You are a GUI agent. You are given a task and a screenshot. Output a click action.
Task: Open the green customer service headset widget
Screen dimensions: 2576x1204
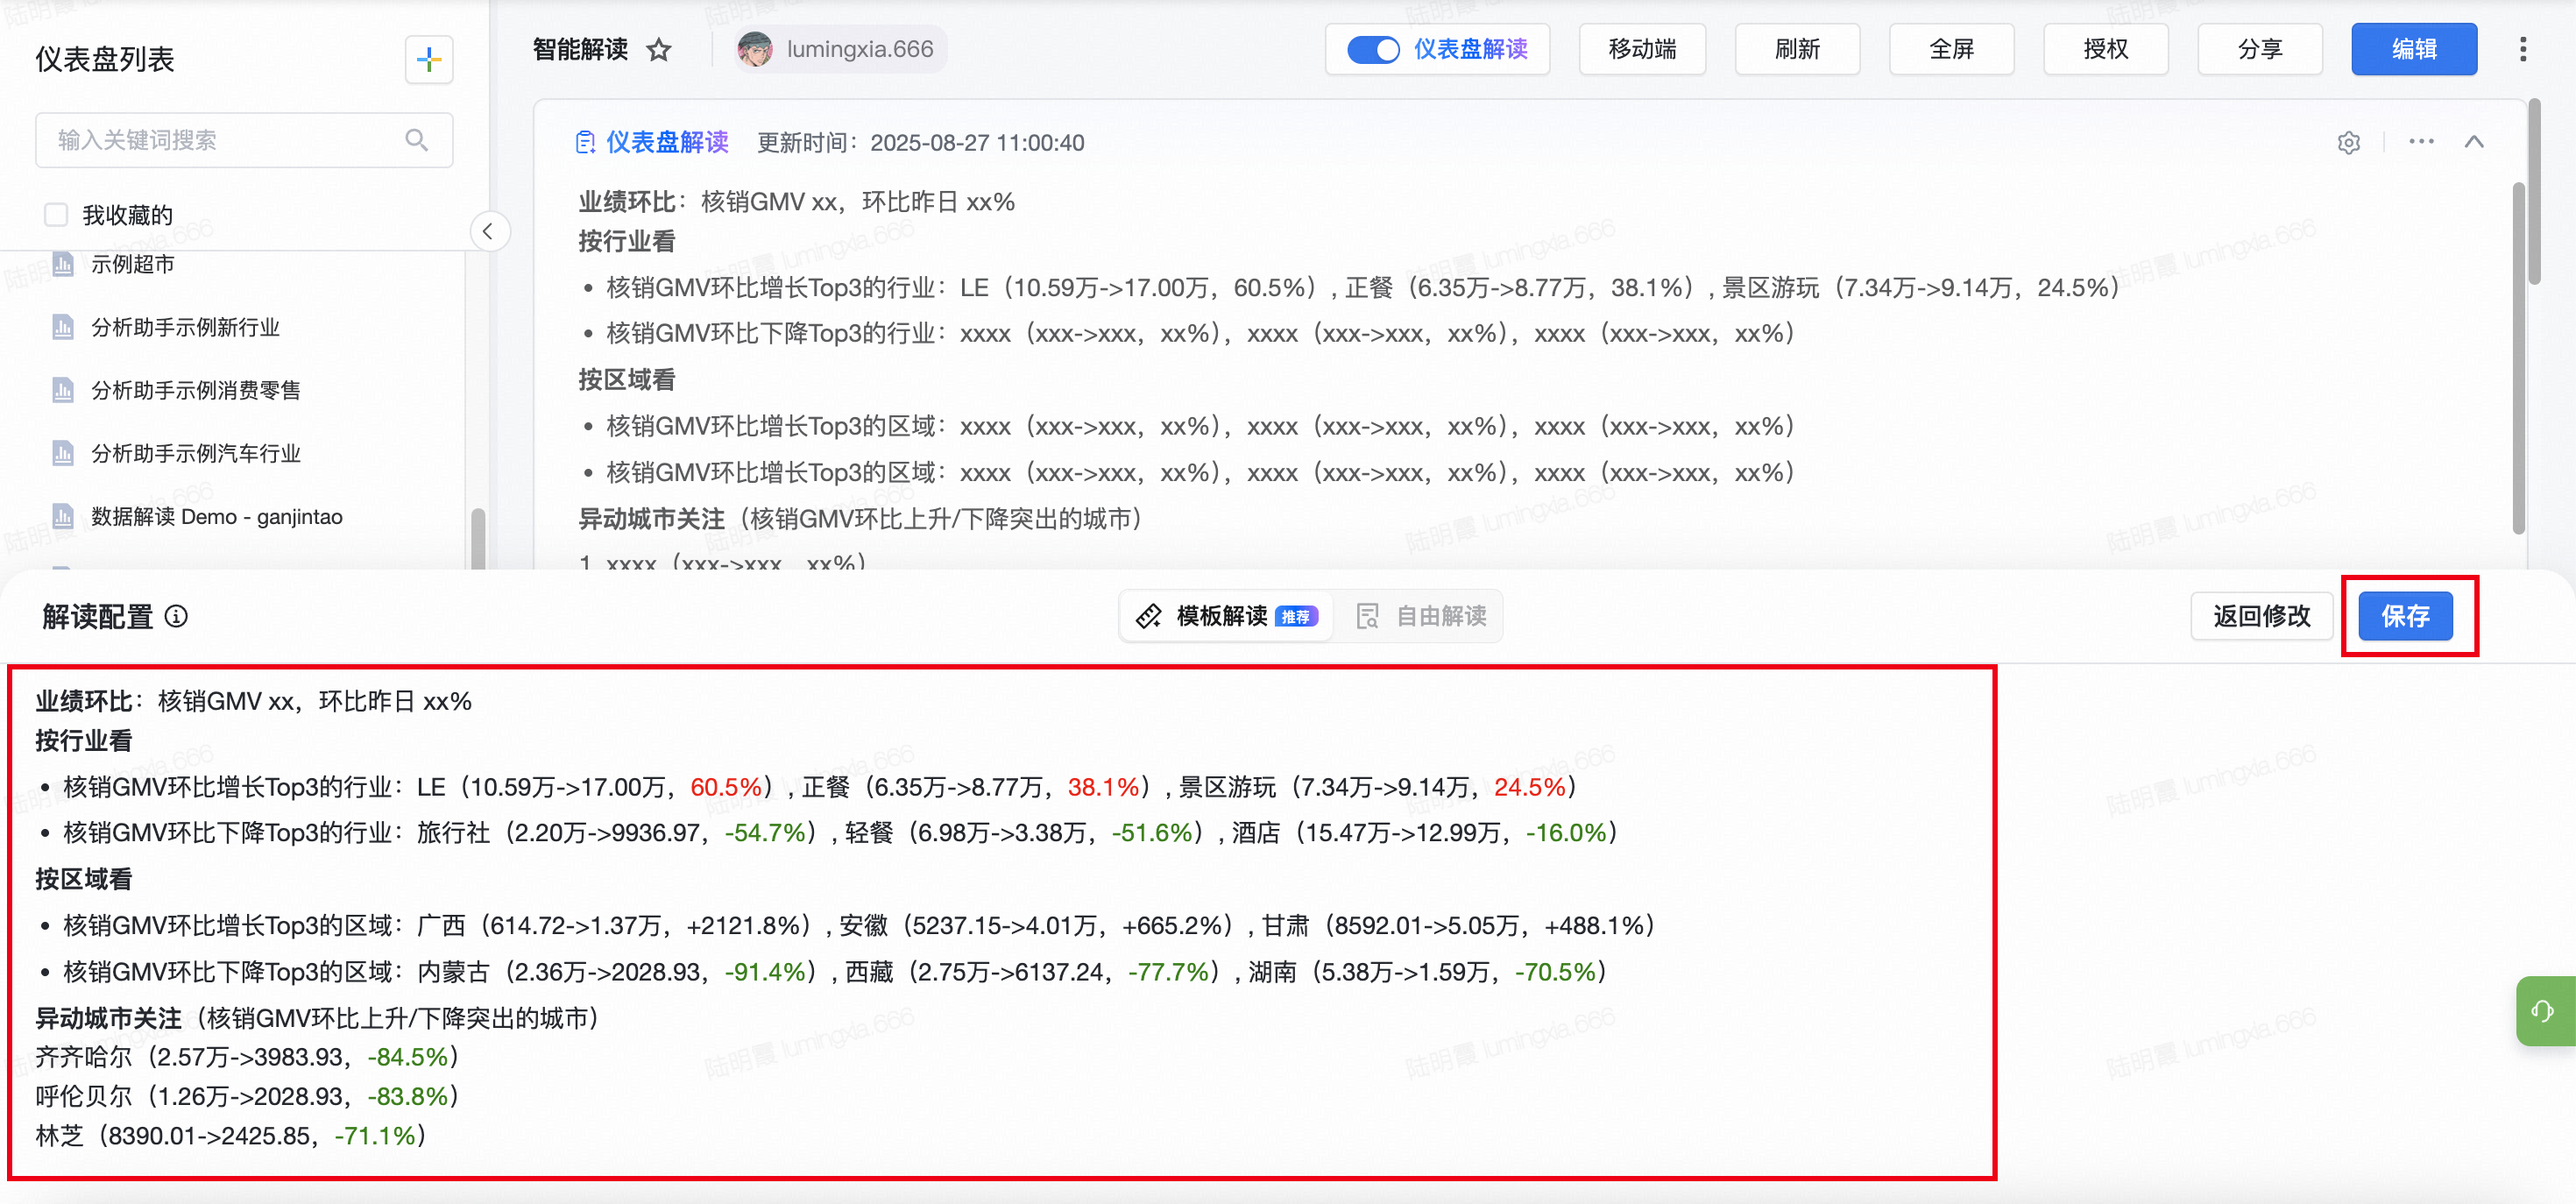pyautogui.click(x=2543, y=1011)
